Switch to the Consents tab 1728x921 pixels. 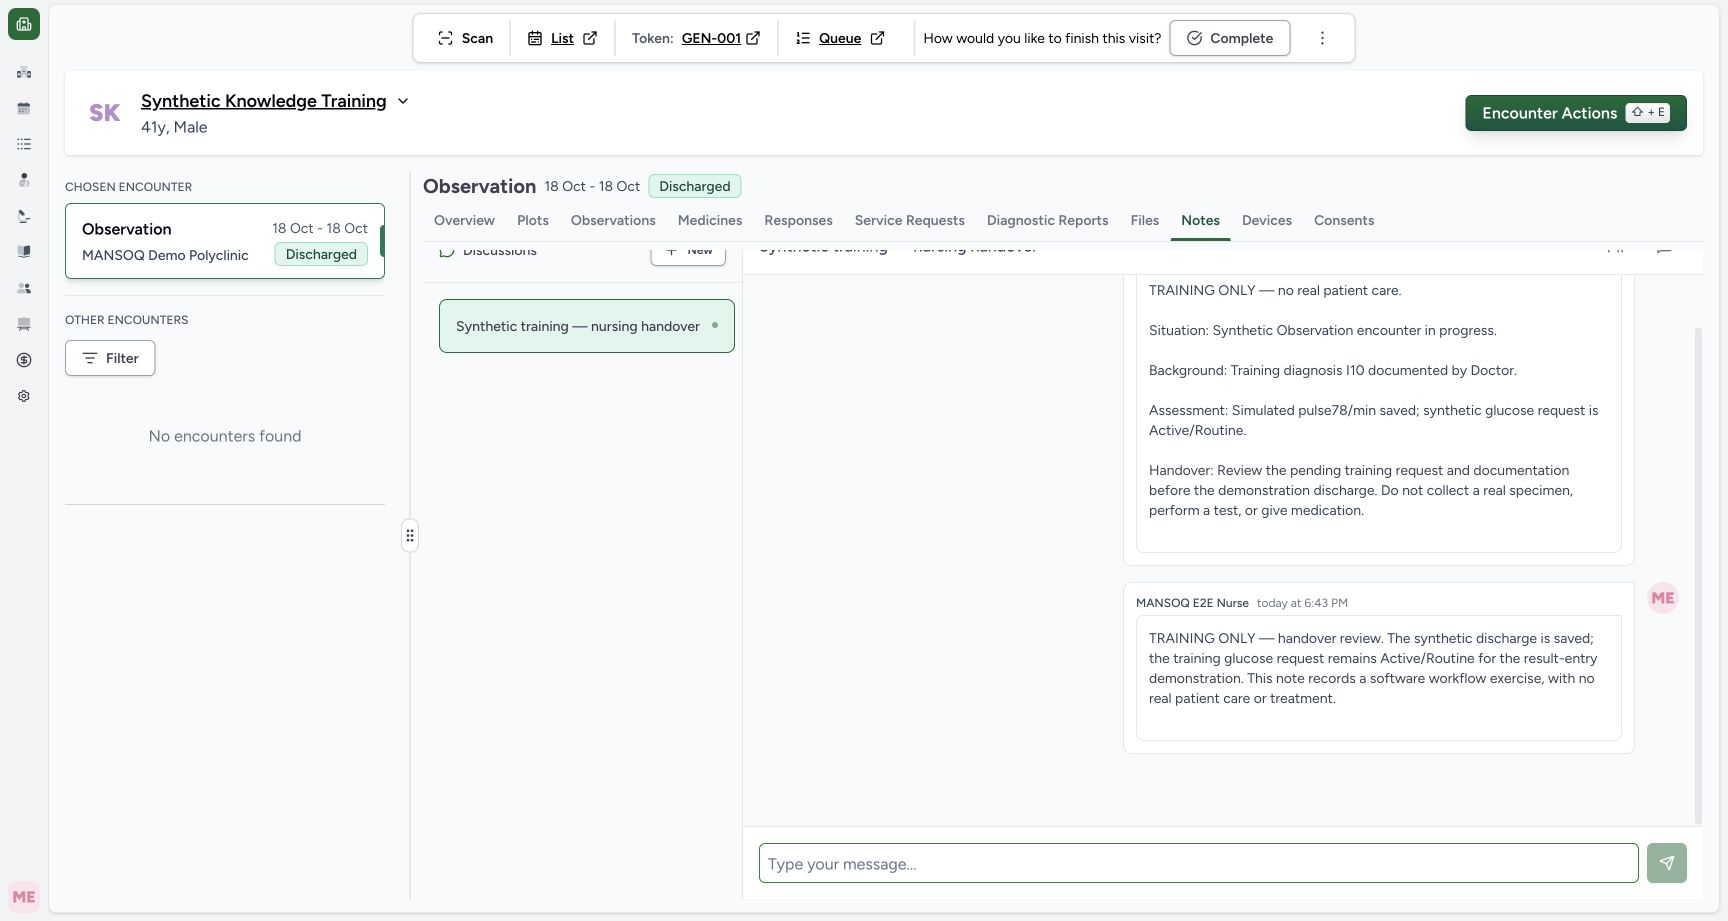click(x=1343, y=220)
